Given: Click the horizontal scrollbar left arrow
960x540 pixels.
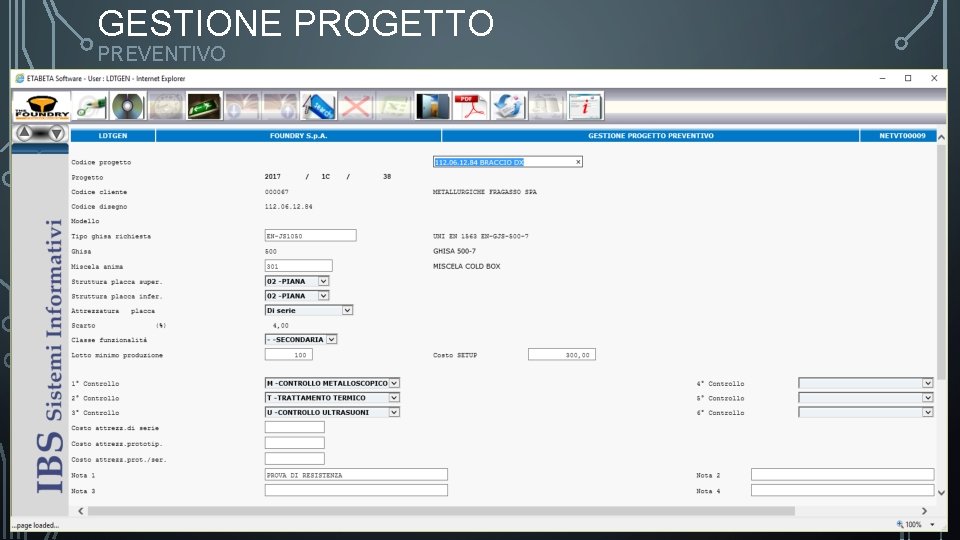Looking at the screenshot, I should click(81, 511).
